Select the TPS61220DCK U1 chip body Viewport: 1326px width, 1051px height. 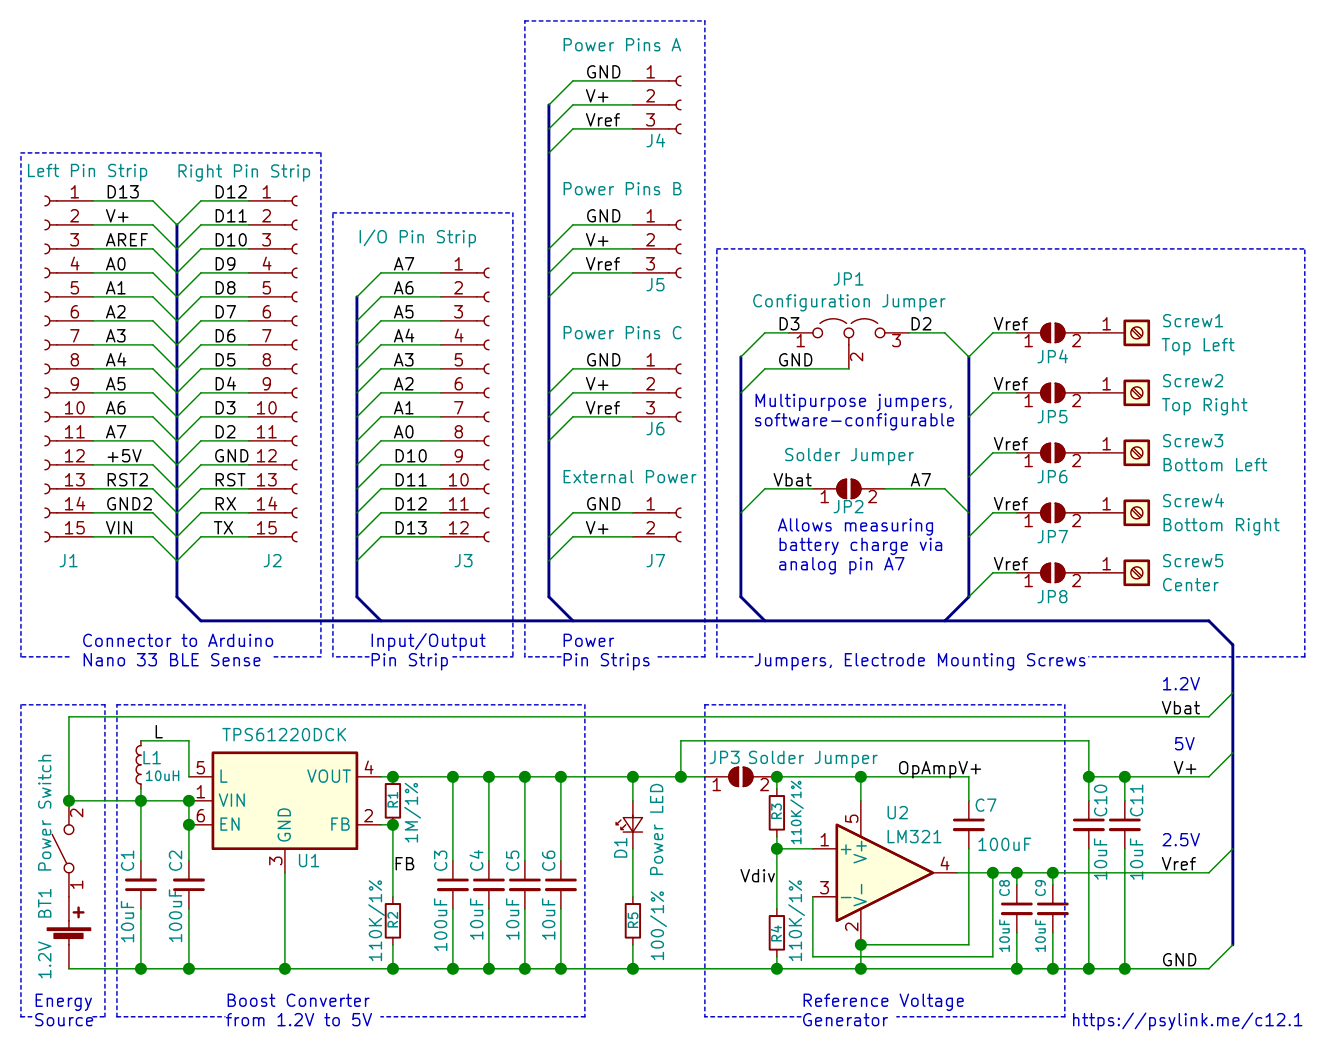285,801
